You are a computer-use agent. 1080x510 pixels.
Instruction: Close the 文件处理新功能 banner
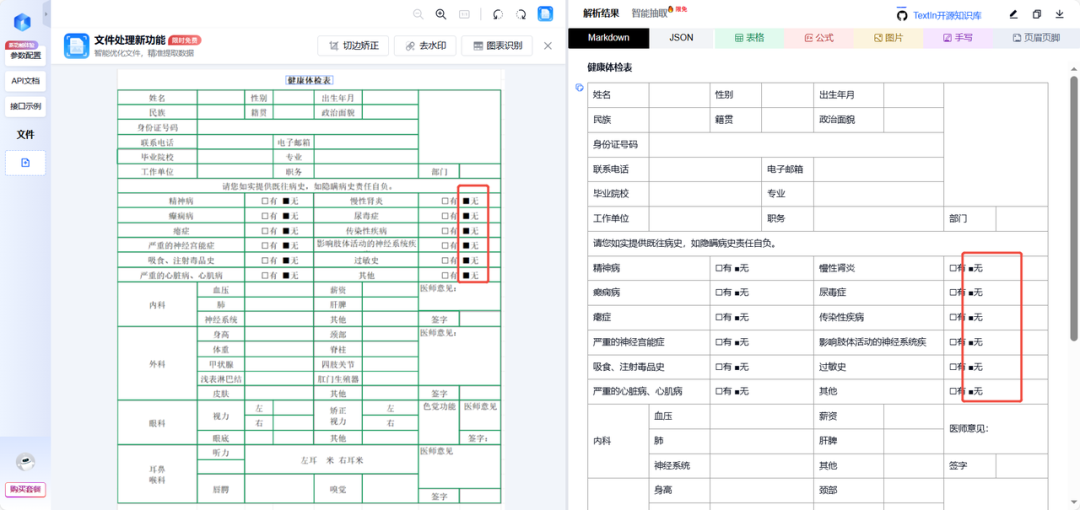click(547, 46)
